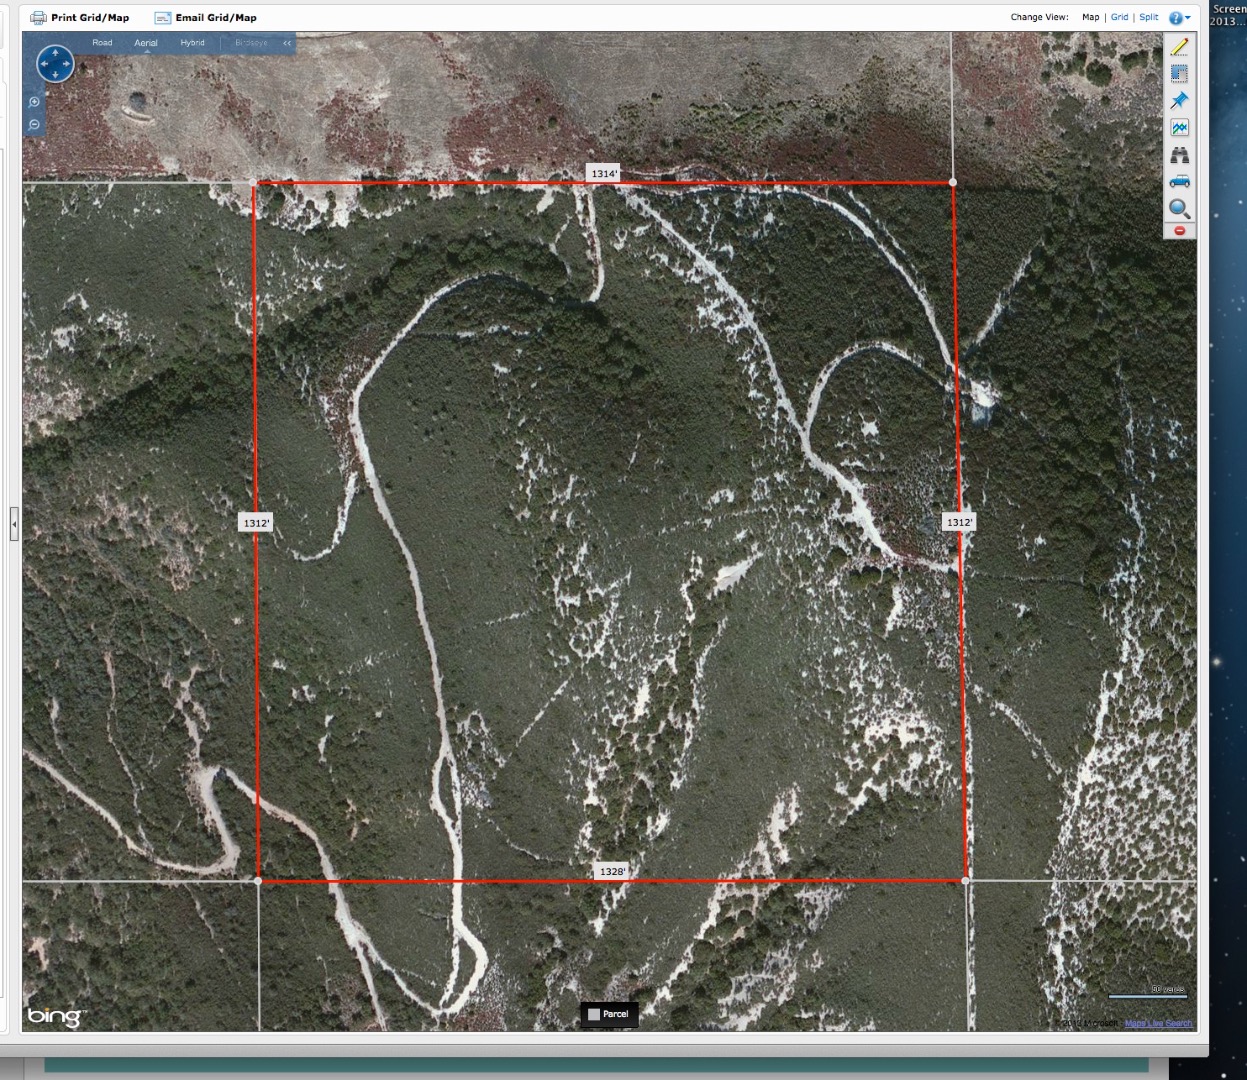Open the driving directions car tool
1247x1080 pixels.
1180,181
